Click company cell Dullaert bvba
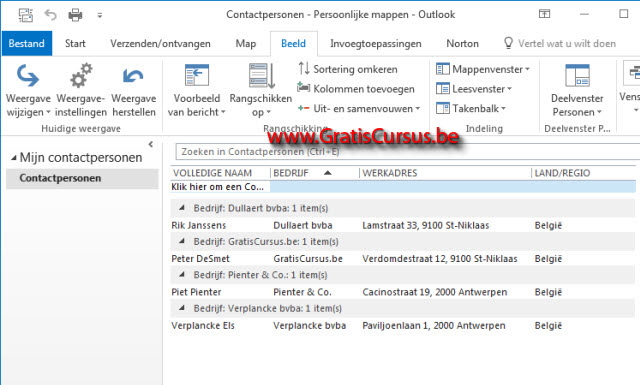 303,225
